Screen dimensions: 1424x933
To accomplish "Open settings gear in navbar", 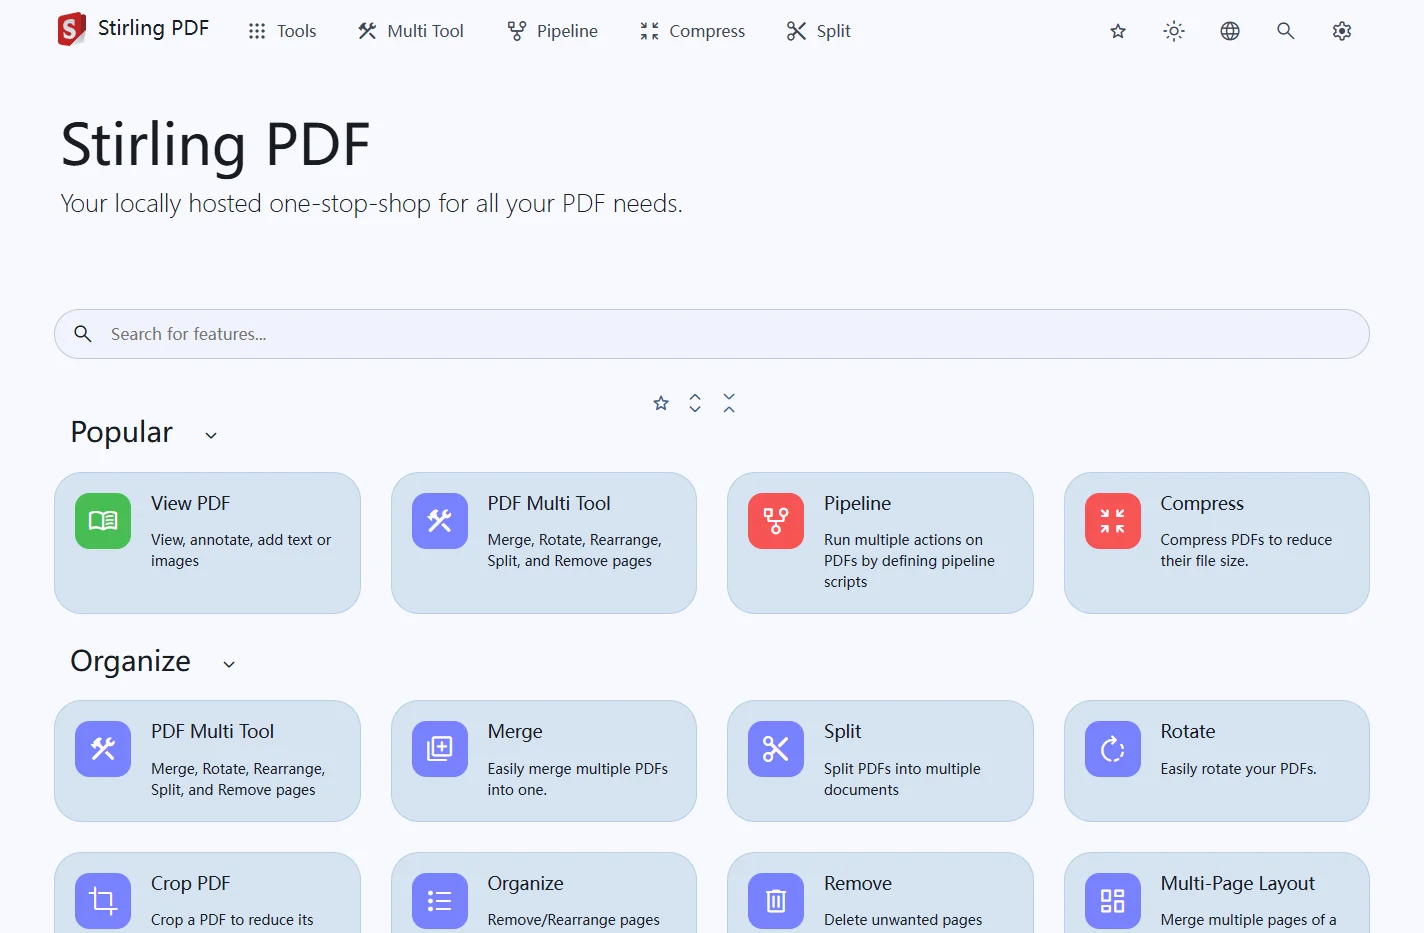I will click(1342, 31).
